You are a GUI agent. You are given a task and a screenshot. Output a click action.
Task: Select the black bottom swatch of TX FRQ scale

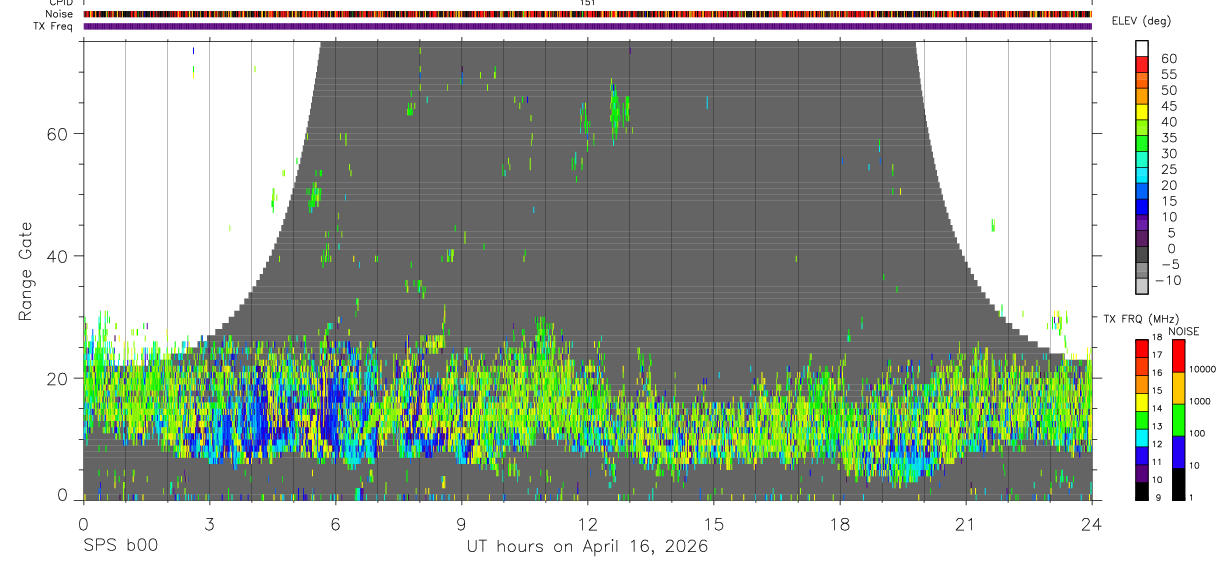click(1141, 491)
